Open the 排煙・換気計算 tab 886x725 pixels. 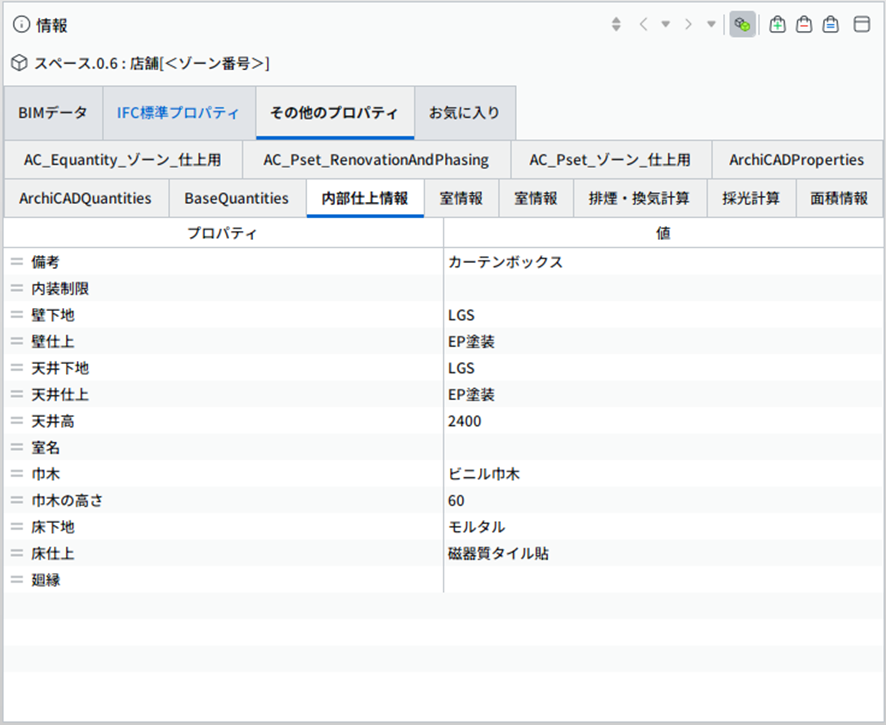tap(640, 198)
